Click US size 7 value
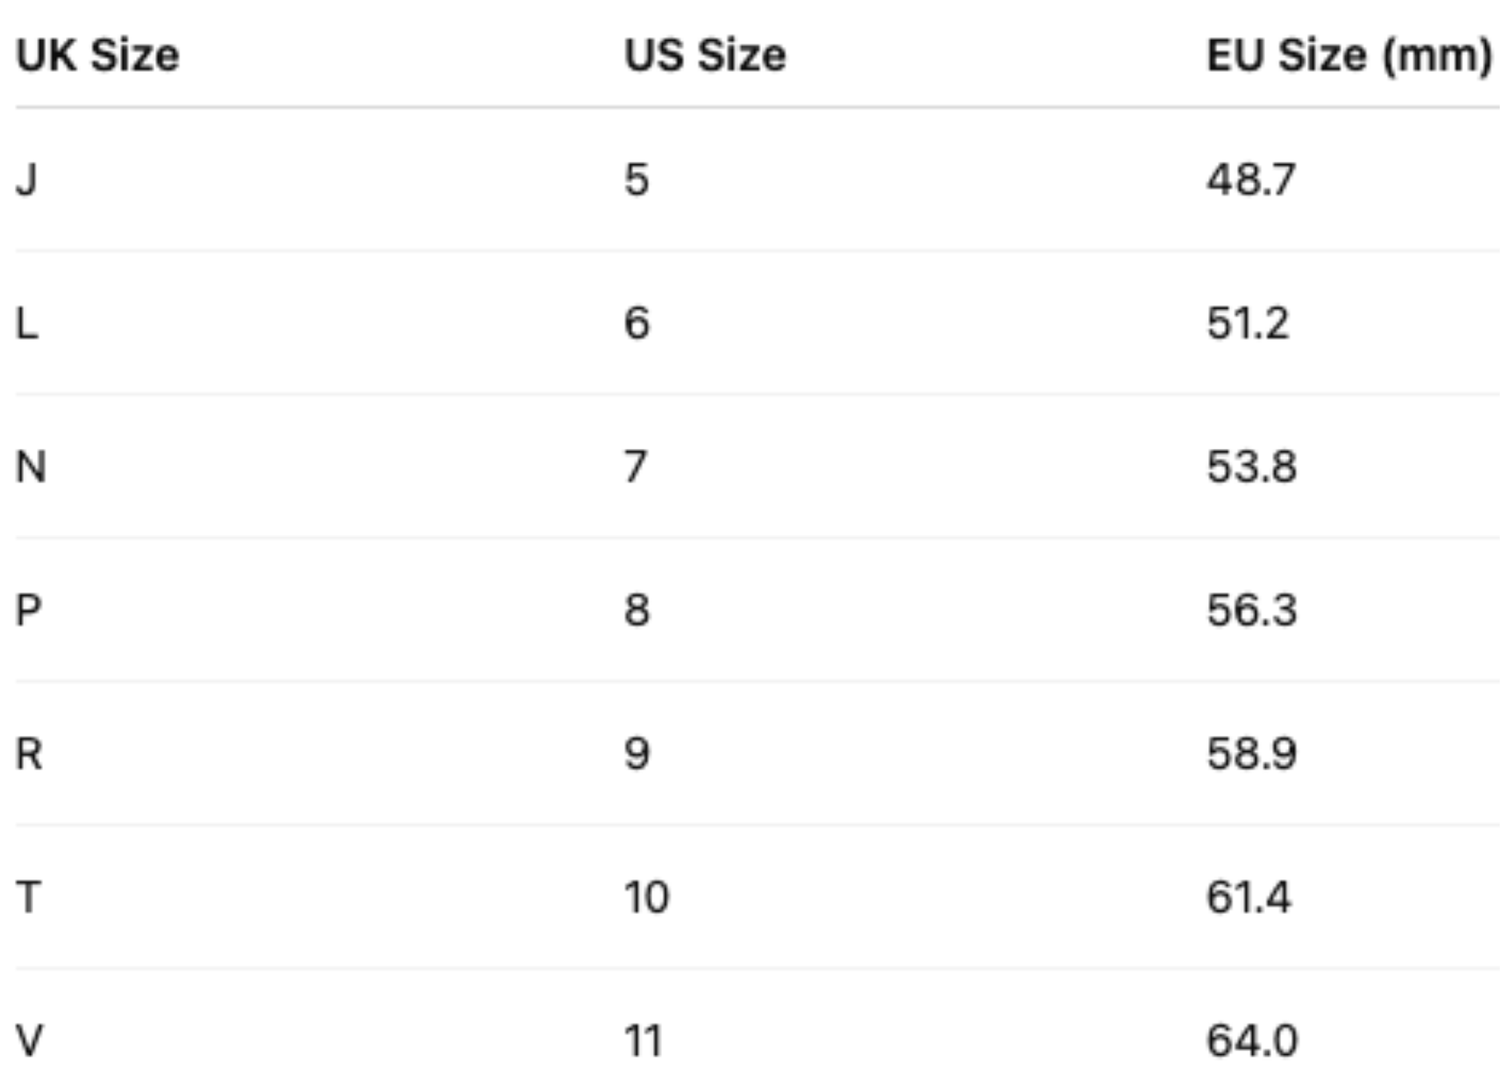 [x=636, y=467]
